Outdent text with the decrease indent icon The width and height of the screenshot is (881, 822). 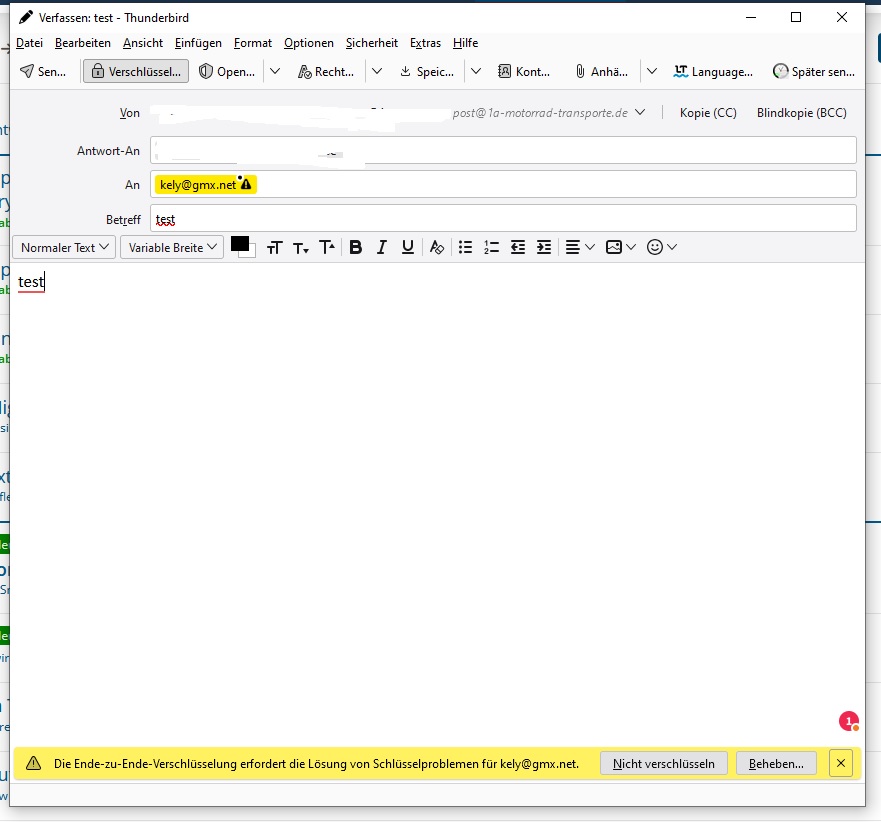point(517,247)
